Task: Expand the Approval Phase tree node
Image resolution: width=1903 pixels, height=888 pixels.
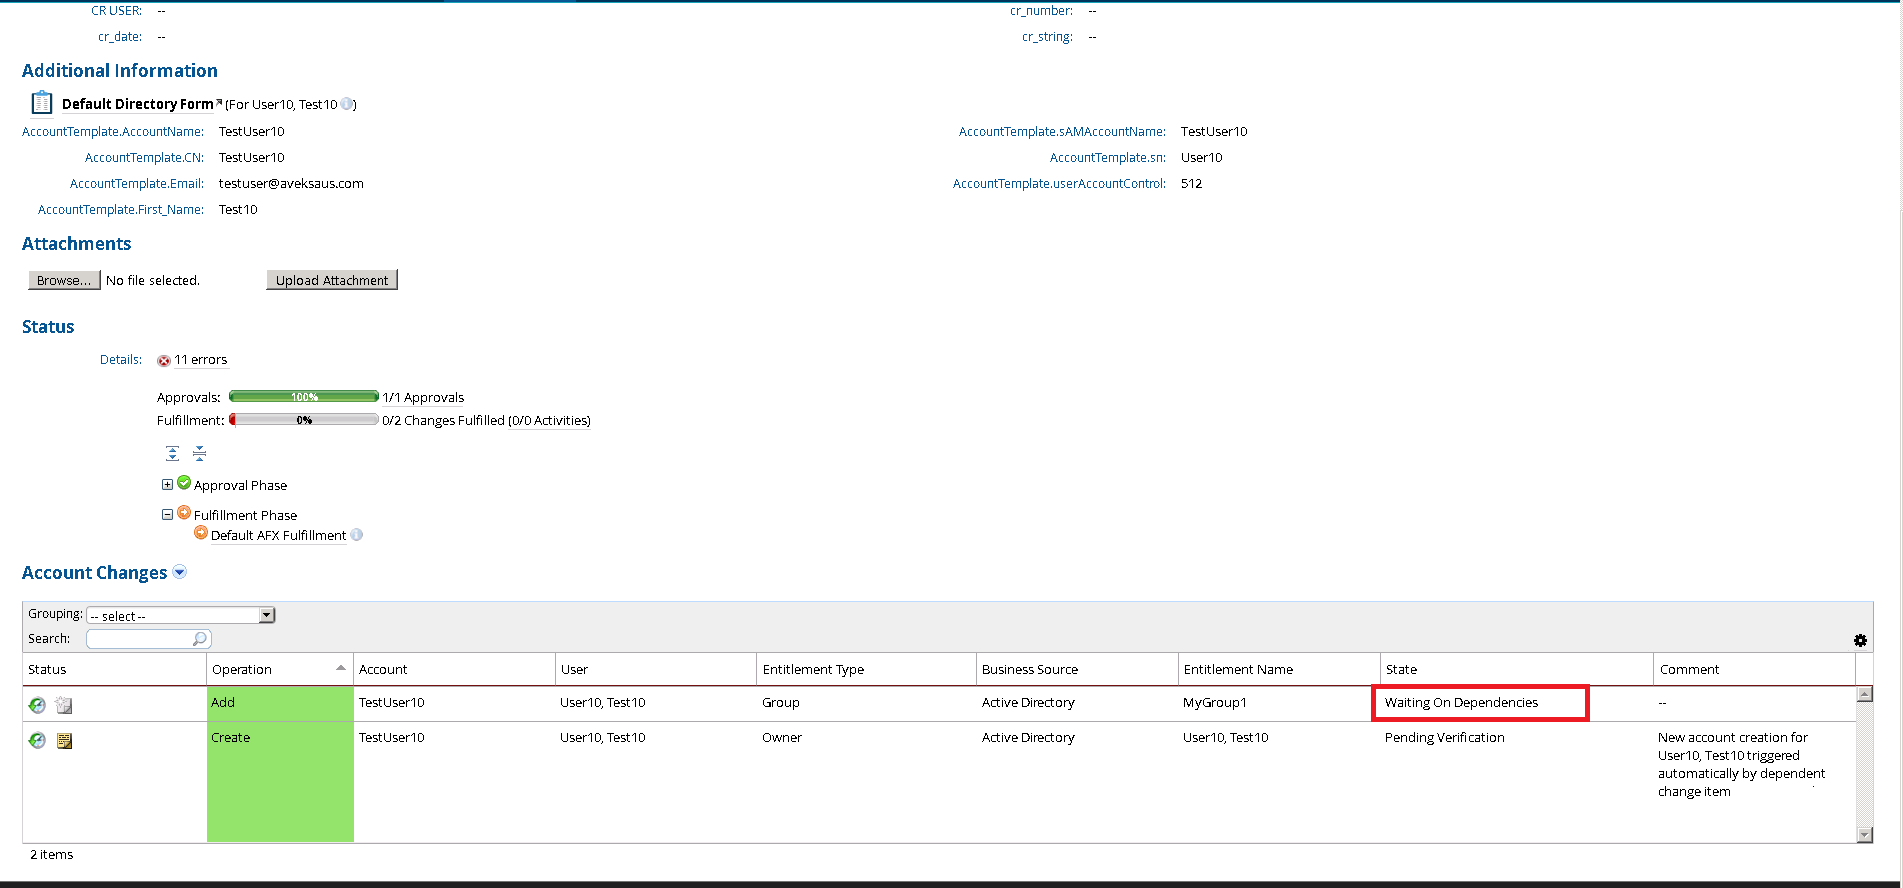Action: click(167, 485)
